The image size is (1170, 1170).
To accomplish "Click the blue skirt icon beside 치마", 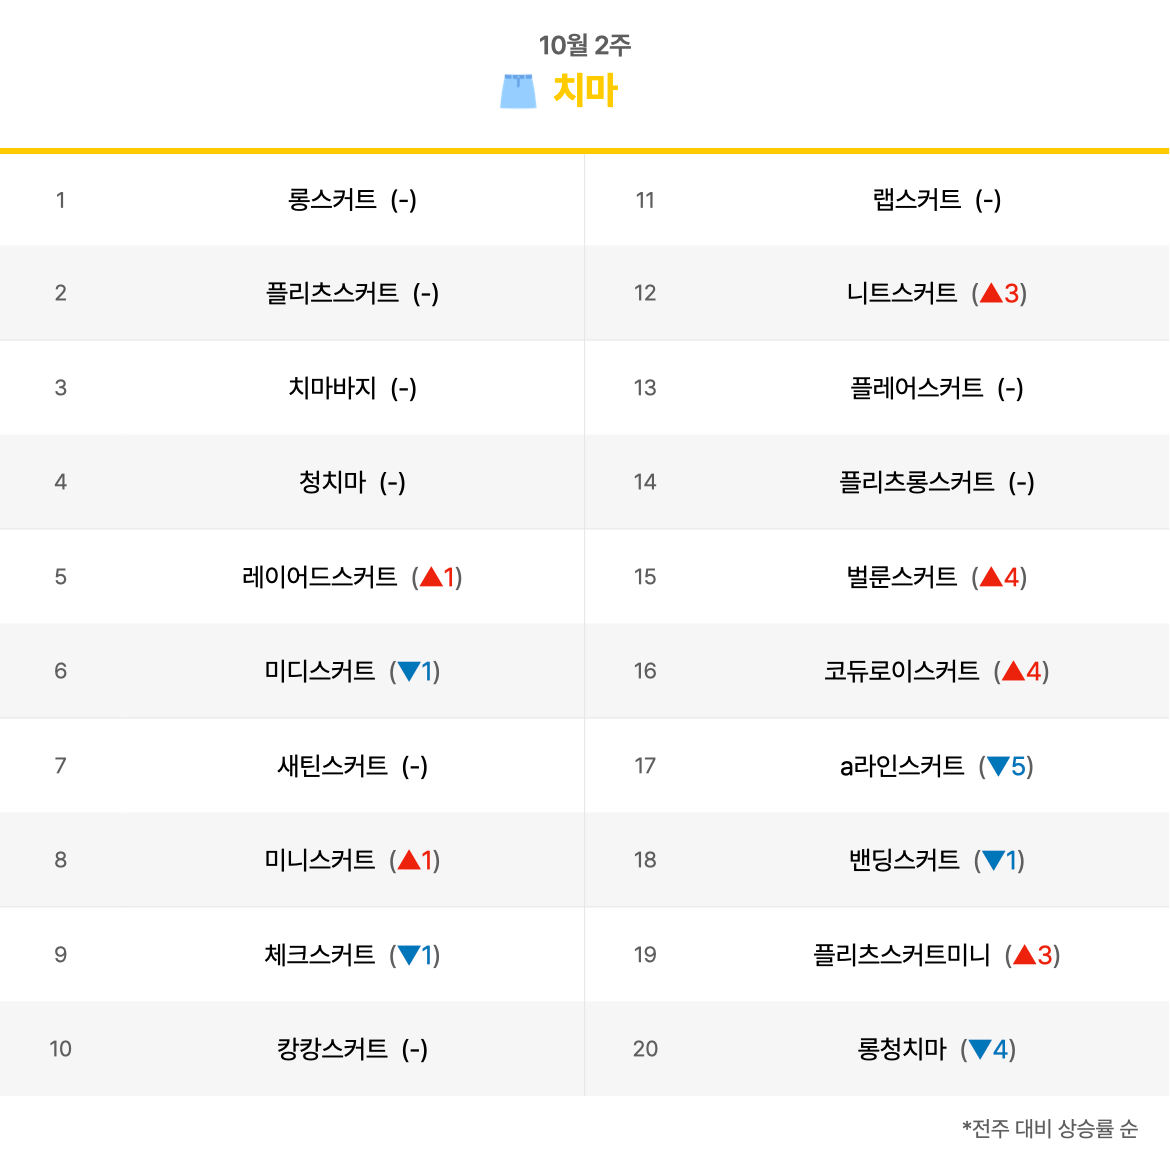I will pos(518,91).
